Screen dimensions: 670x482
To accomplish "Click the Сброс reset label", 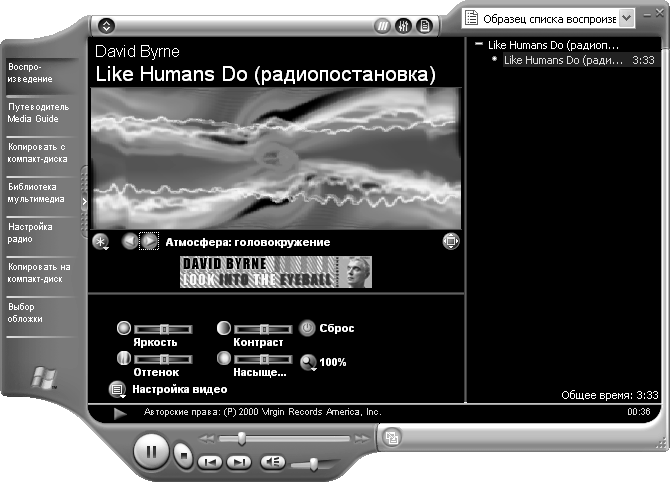I will pos(337,328).
